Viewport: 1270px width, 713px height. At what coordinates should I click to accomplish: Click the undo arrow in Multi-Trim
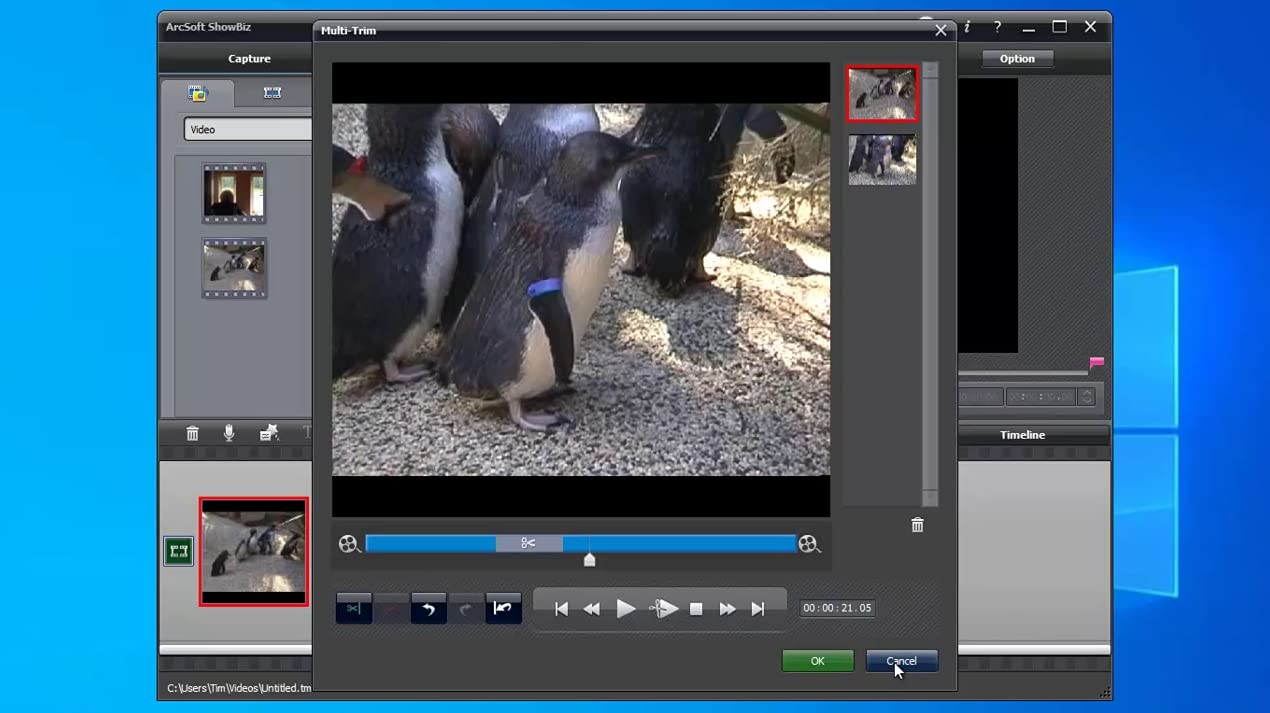pos(428,608)
